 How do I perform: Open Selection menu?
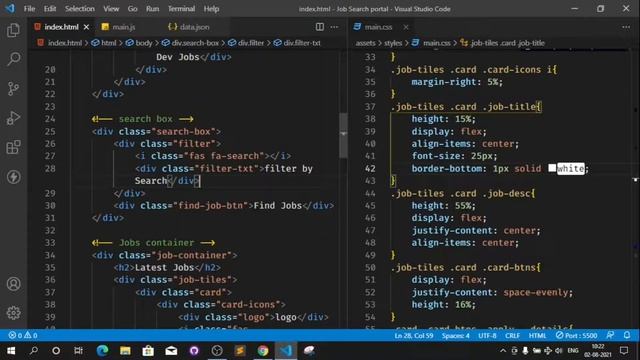click(80, 9)
